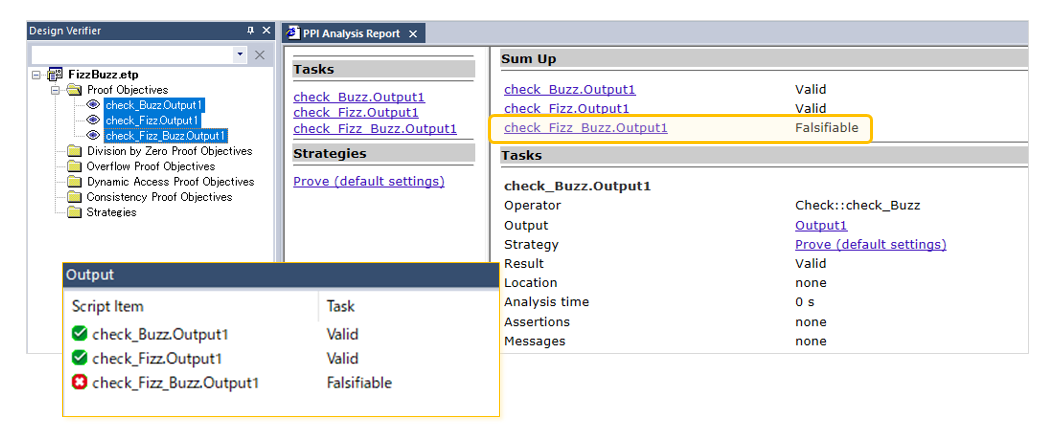This screenshot has width=1051, height=437.
Task: Select the PPI Analysis Report tab
Action: point(344,34)
